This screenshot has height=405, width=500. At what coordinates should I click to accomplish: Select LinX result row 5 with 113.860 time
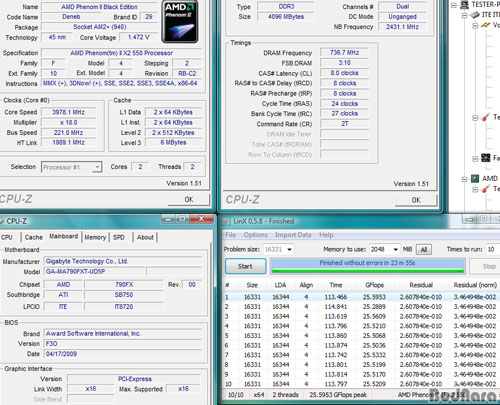pyautogui.click(x=361, y=336)
